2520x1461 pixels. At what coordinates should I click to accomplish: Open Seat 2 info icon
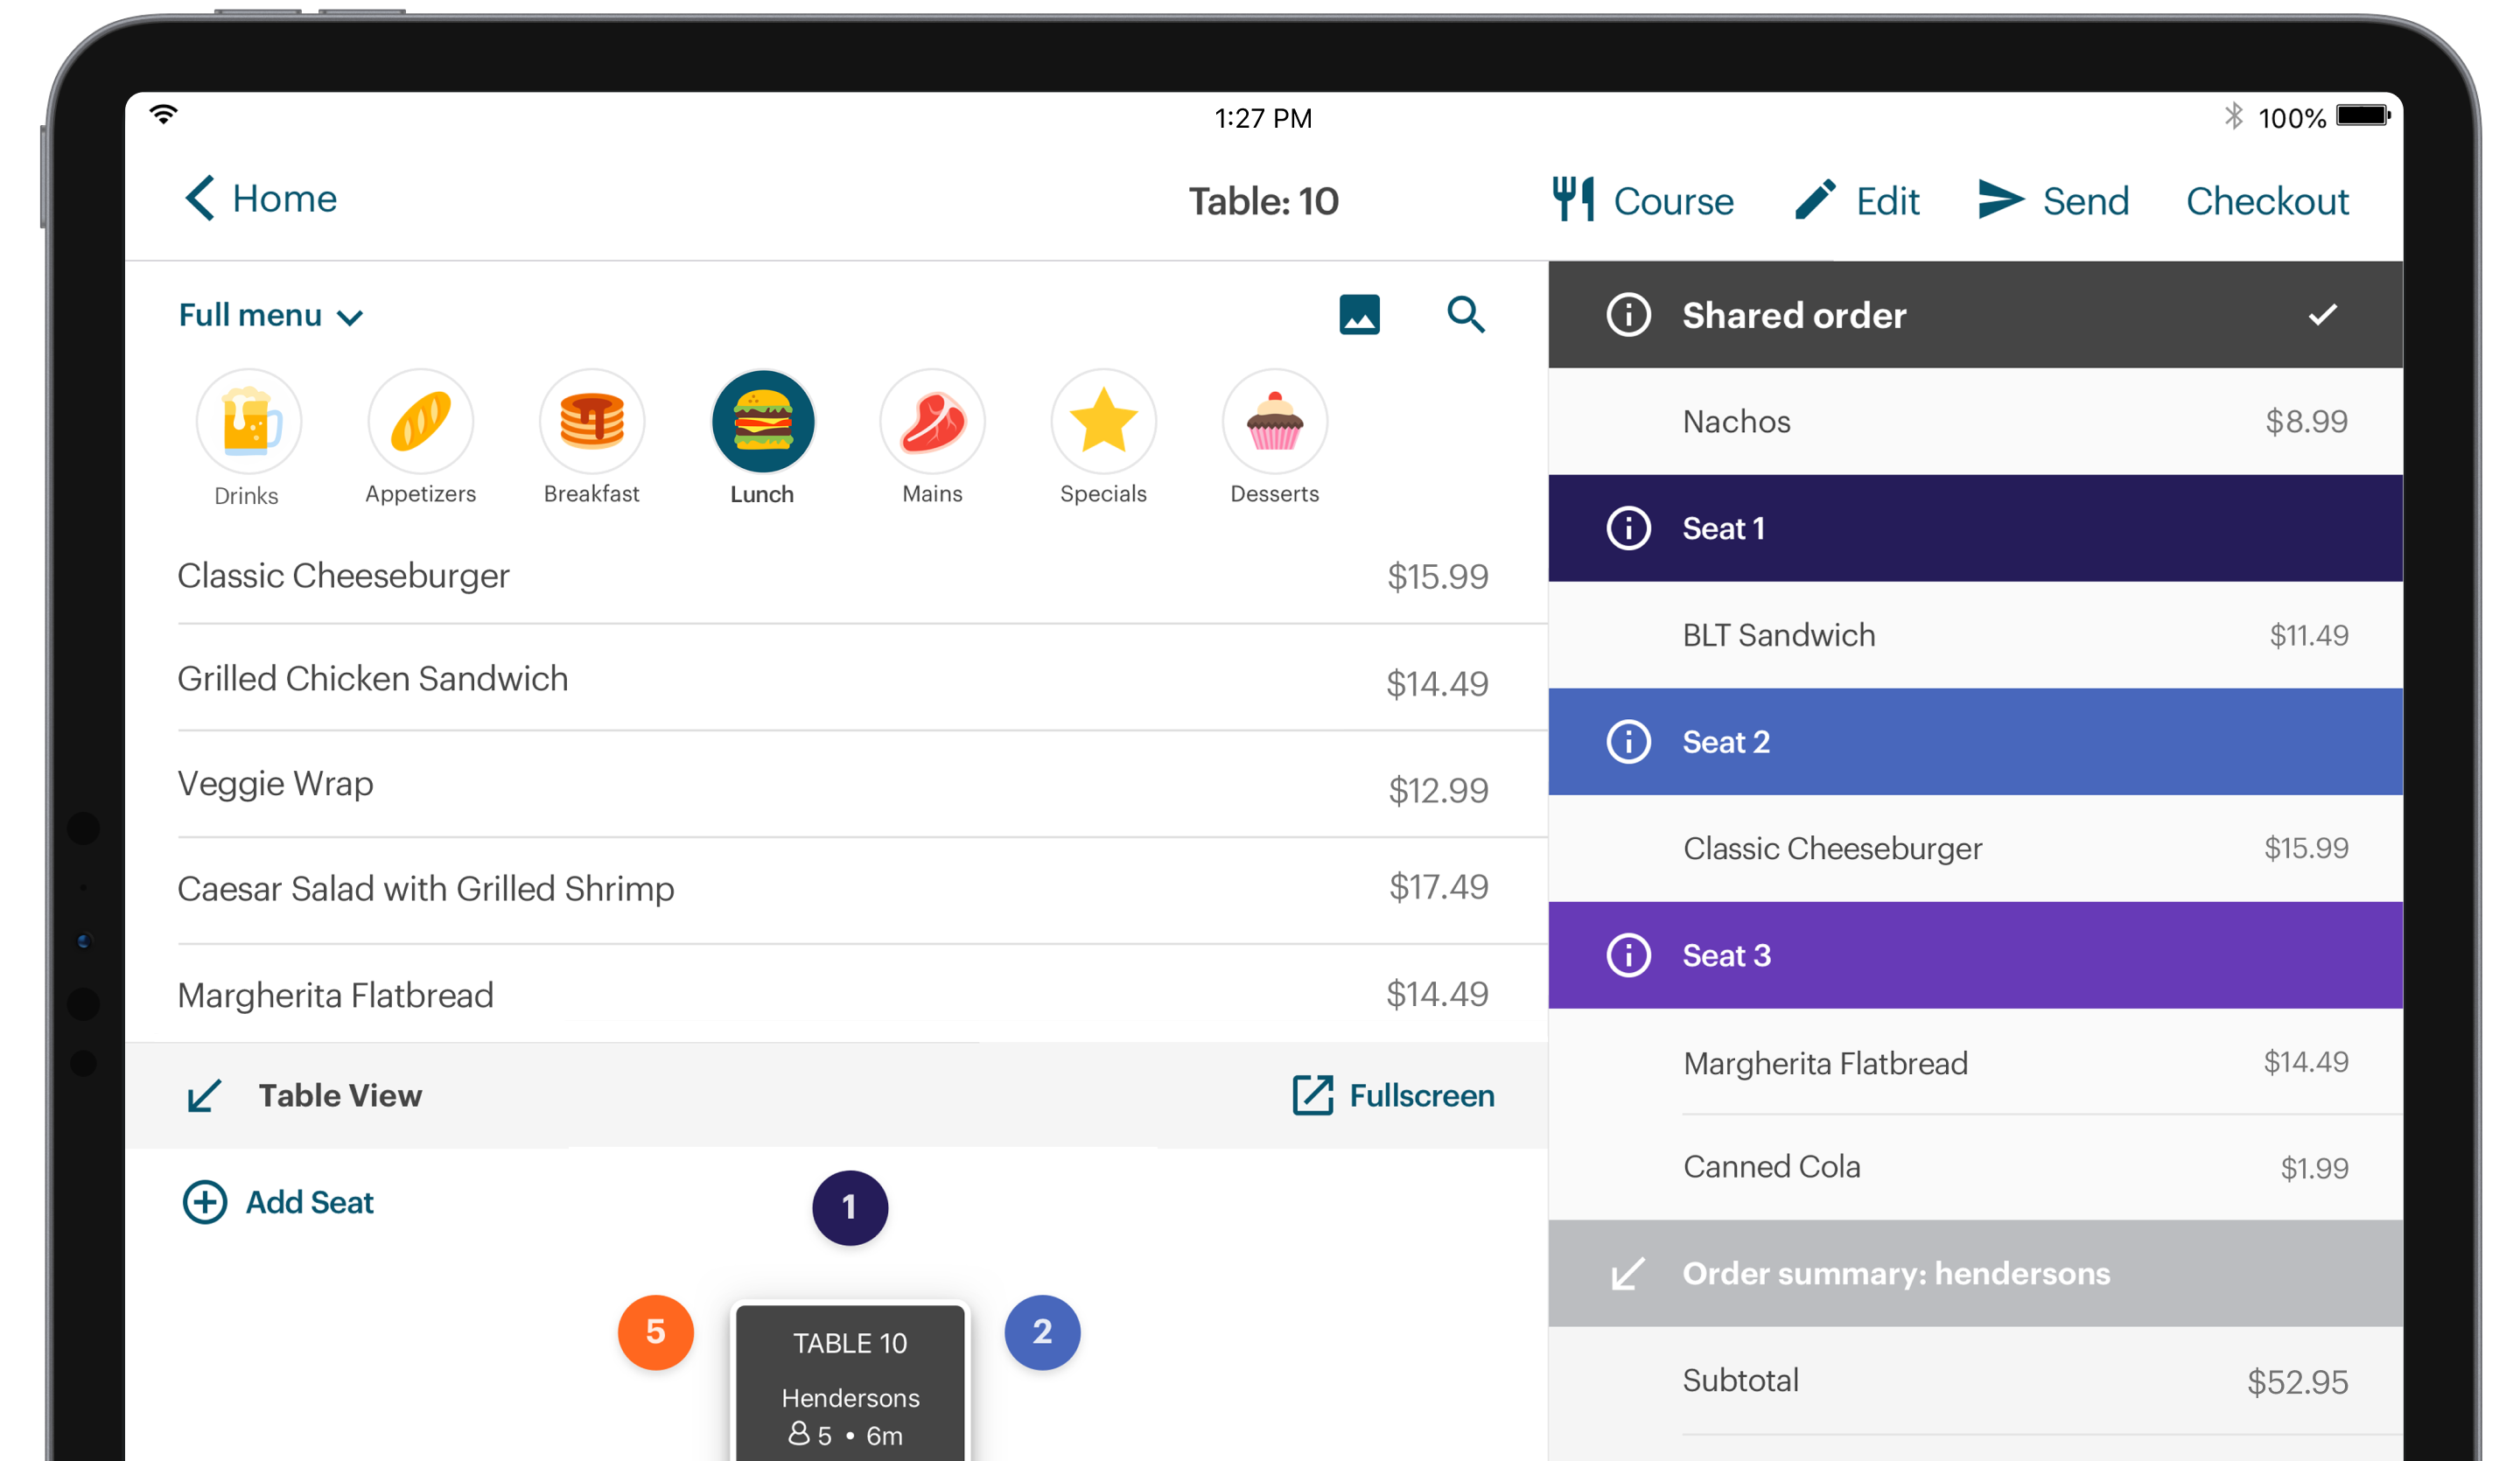pyautogui.click(x=1628, y=742)
